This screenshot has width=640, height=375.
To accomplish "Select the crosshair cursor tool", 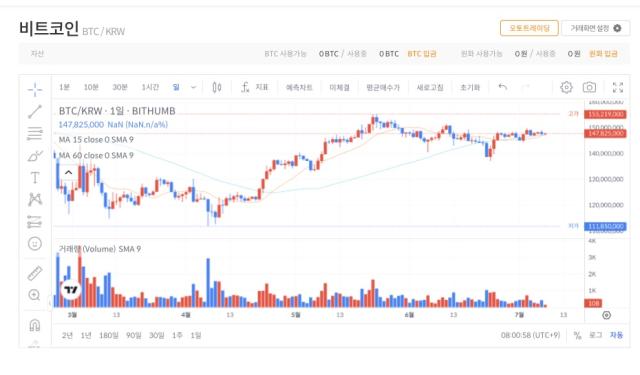I will click(35, 89).
